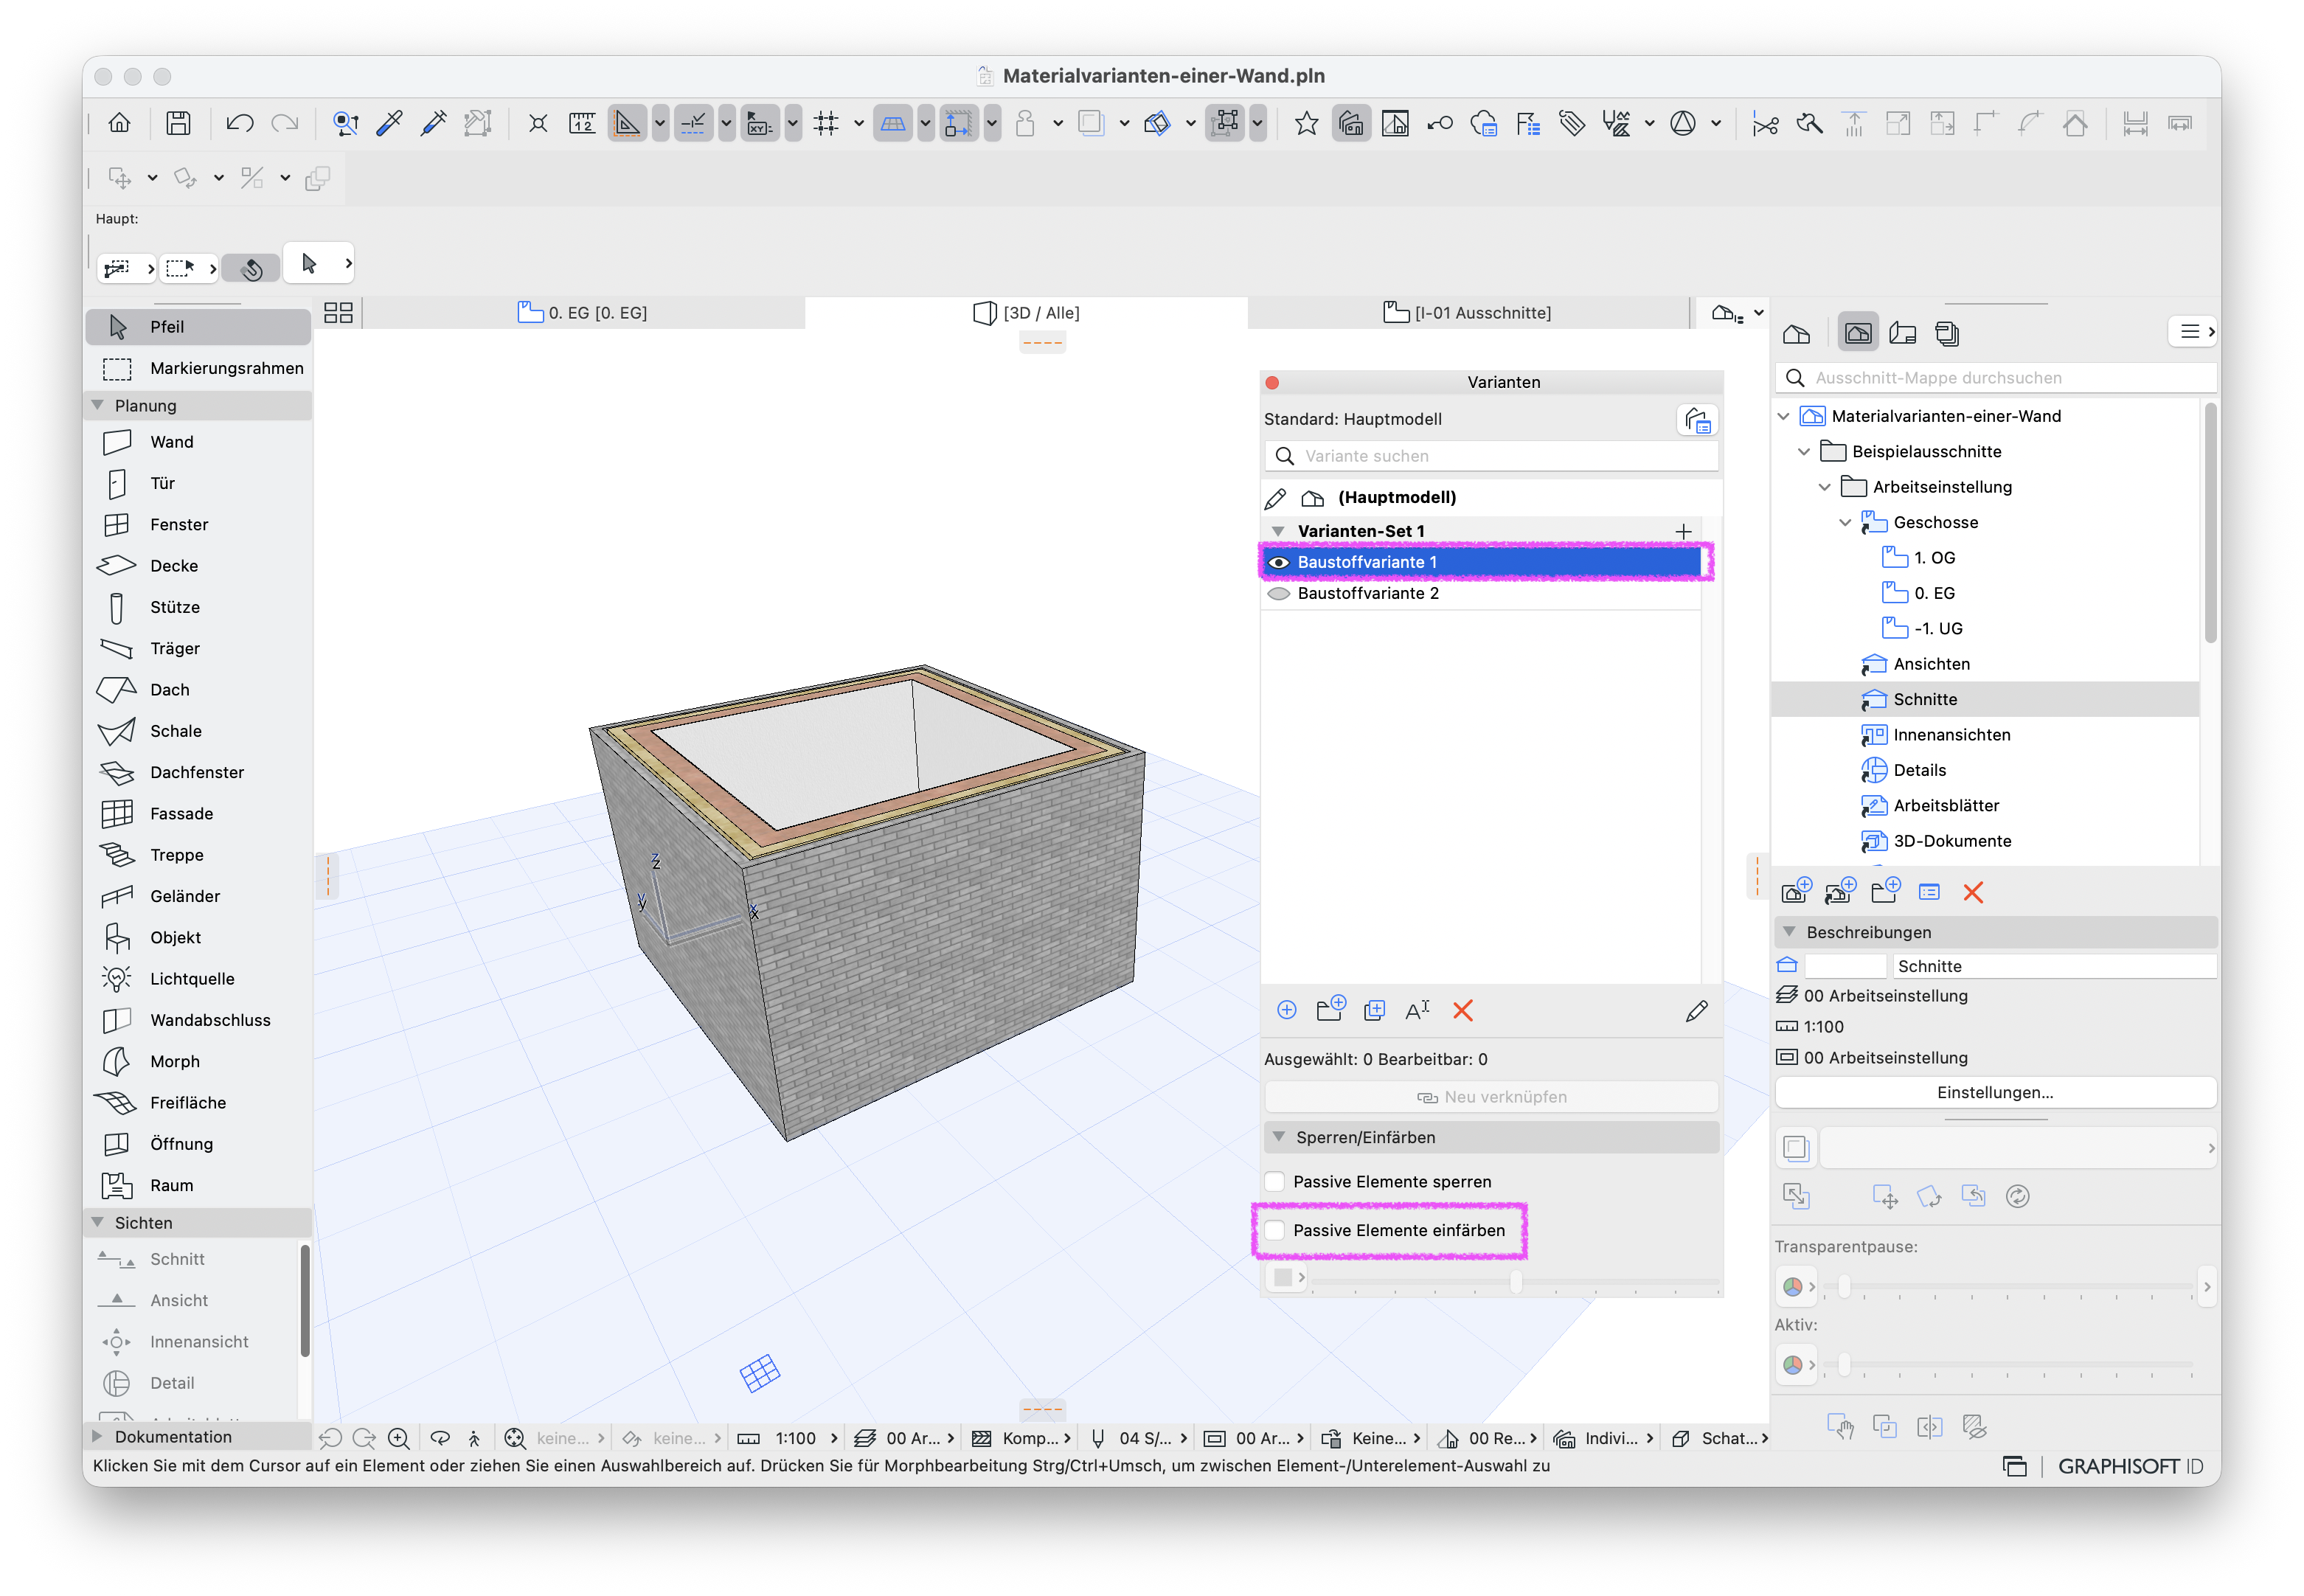Click the new variant set folder icon
Viewport: 2304px width, 1596px height.
pos(1331,1009)
